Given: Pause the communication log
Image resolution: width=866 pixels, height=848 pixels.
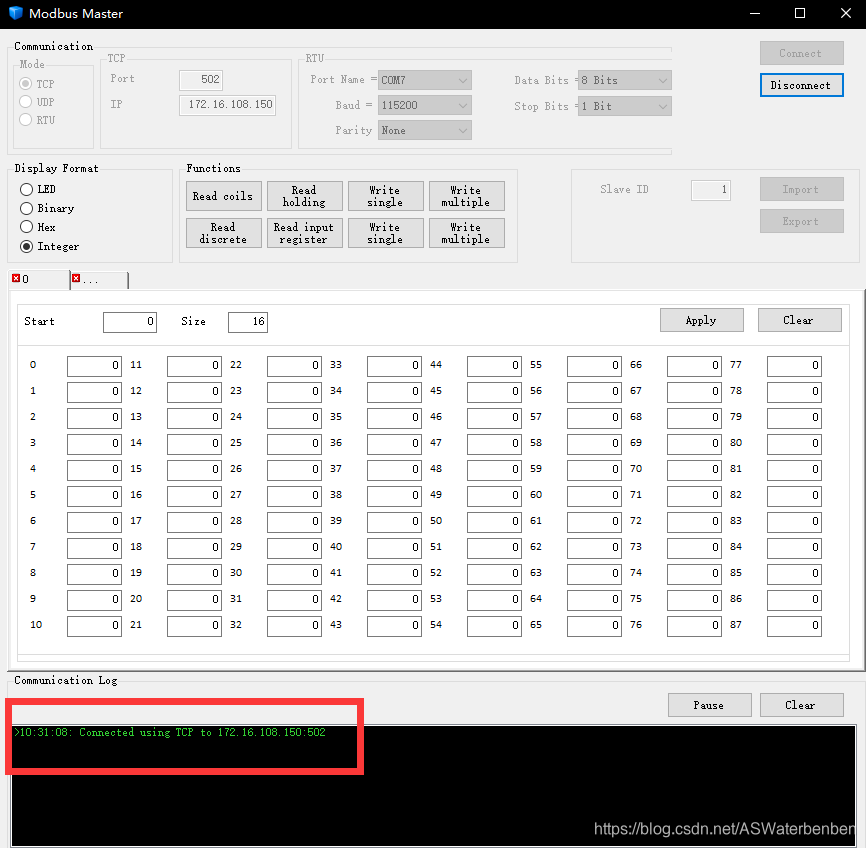Looking at the screenshot, I should (709, 705).
